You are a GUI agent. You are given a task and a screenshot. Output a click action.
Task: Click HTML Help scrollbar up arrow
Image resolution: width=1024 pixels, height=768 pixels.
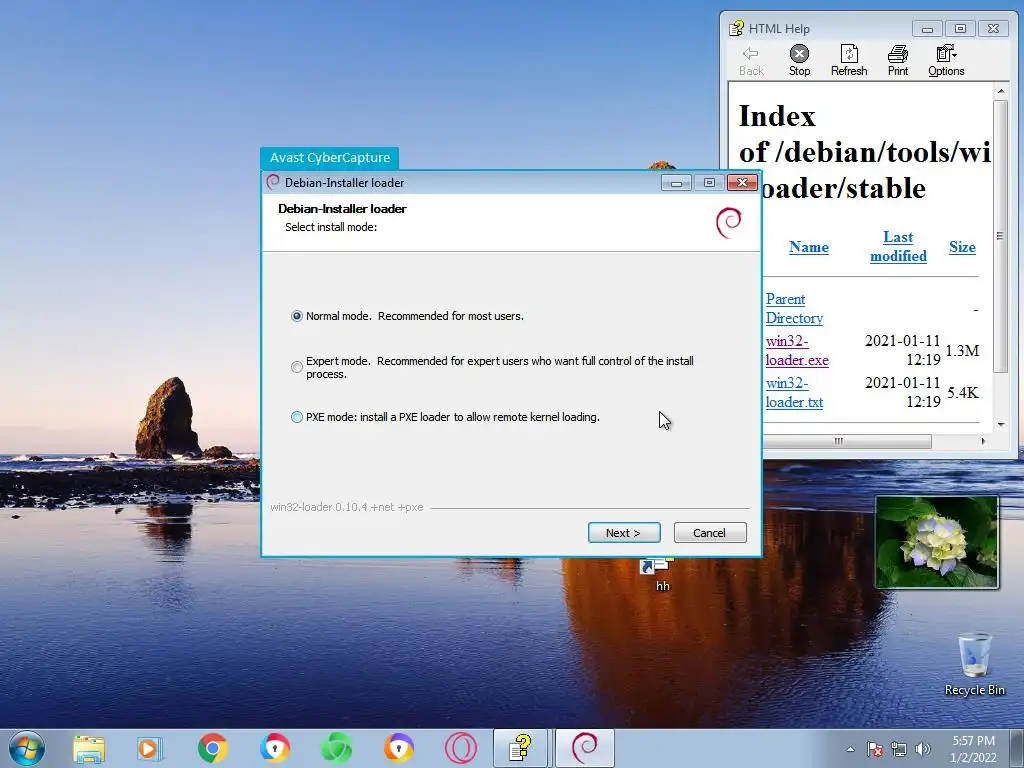coord(1000,91)
